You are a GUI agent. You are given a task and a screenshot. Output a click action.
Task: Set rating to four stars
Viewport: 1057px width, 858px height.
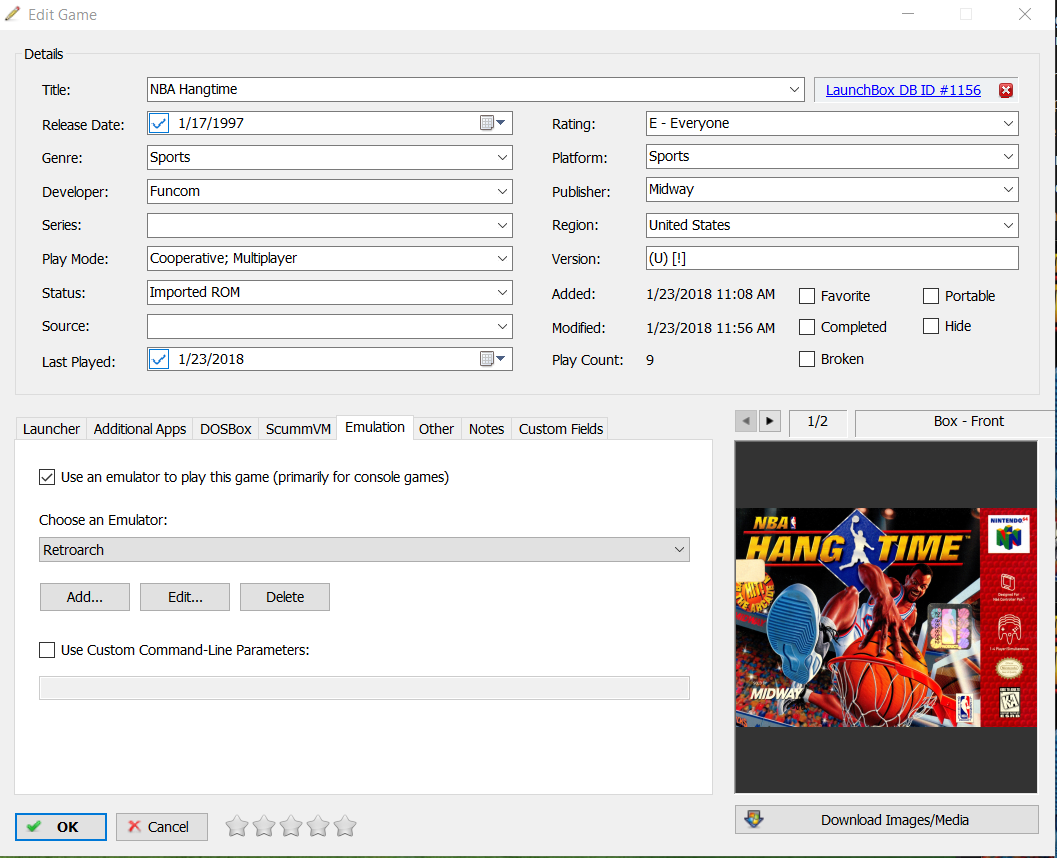click(x=318, y=826)
